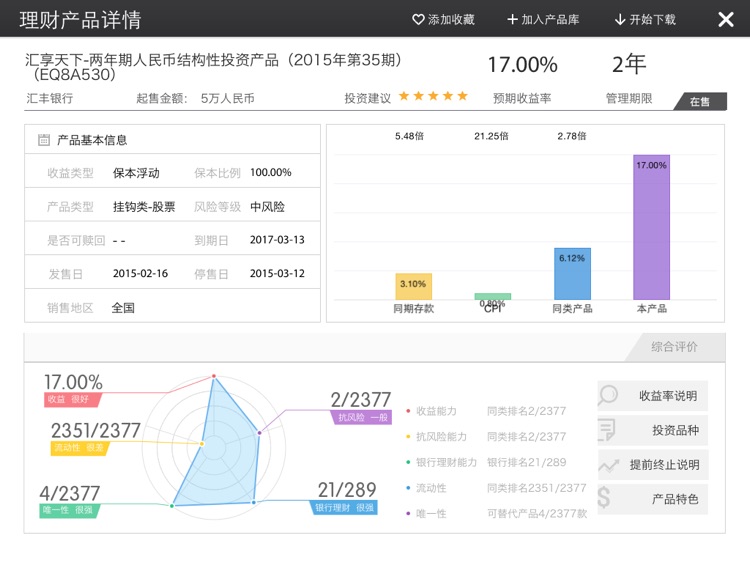The width and height of the screenshot is (750, 563).
Task: Click the yellow bullet next to 抗风险能力
Action: 408,437
